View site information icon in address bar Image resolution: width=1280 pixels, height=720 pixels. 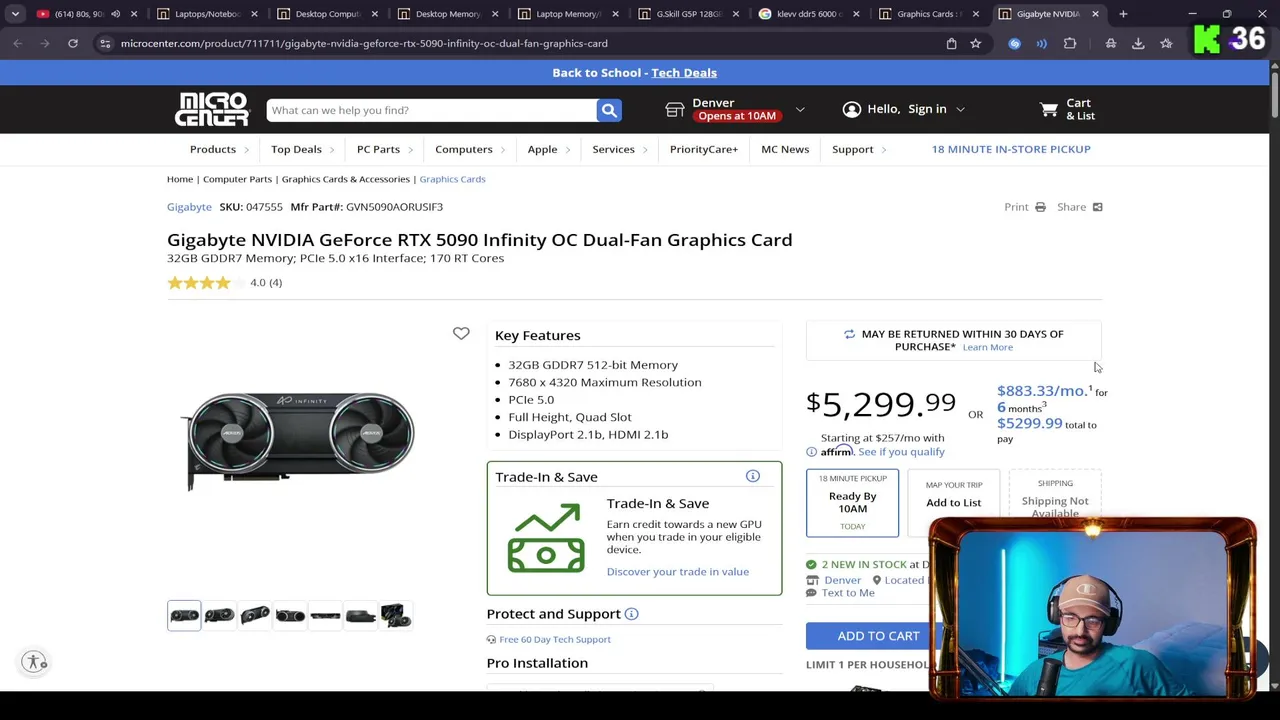pos(105,43)
